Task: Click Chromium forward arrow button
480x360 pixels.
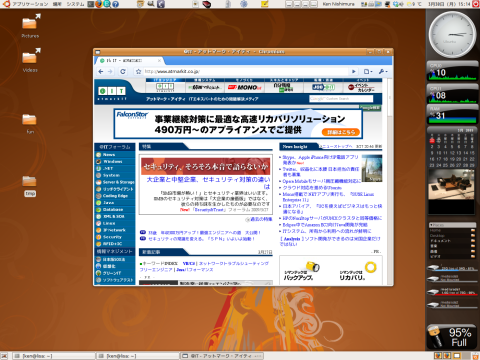Action: click(110, 71)
